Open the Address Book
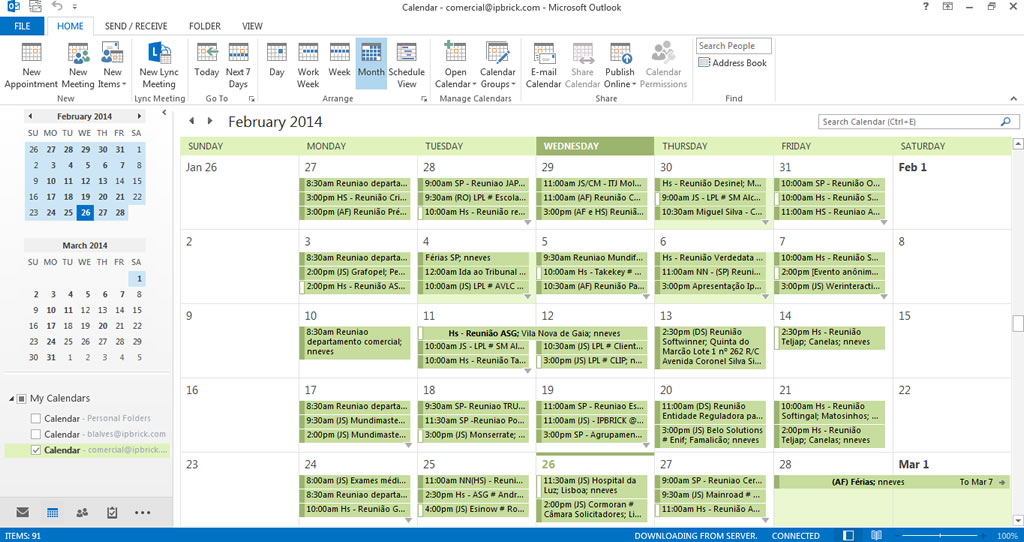1024x542 pixels. (732, 63)
